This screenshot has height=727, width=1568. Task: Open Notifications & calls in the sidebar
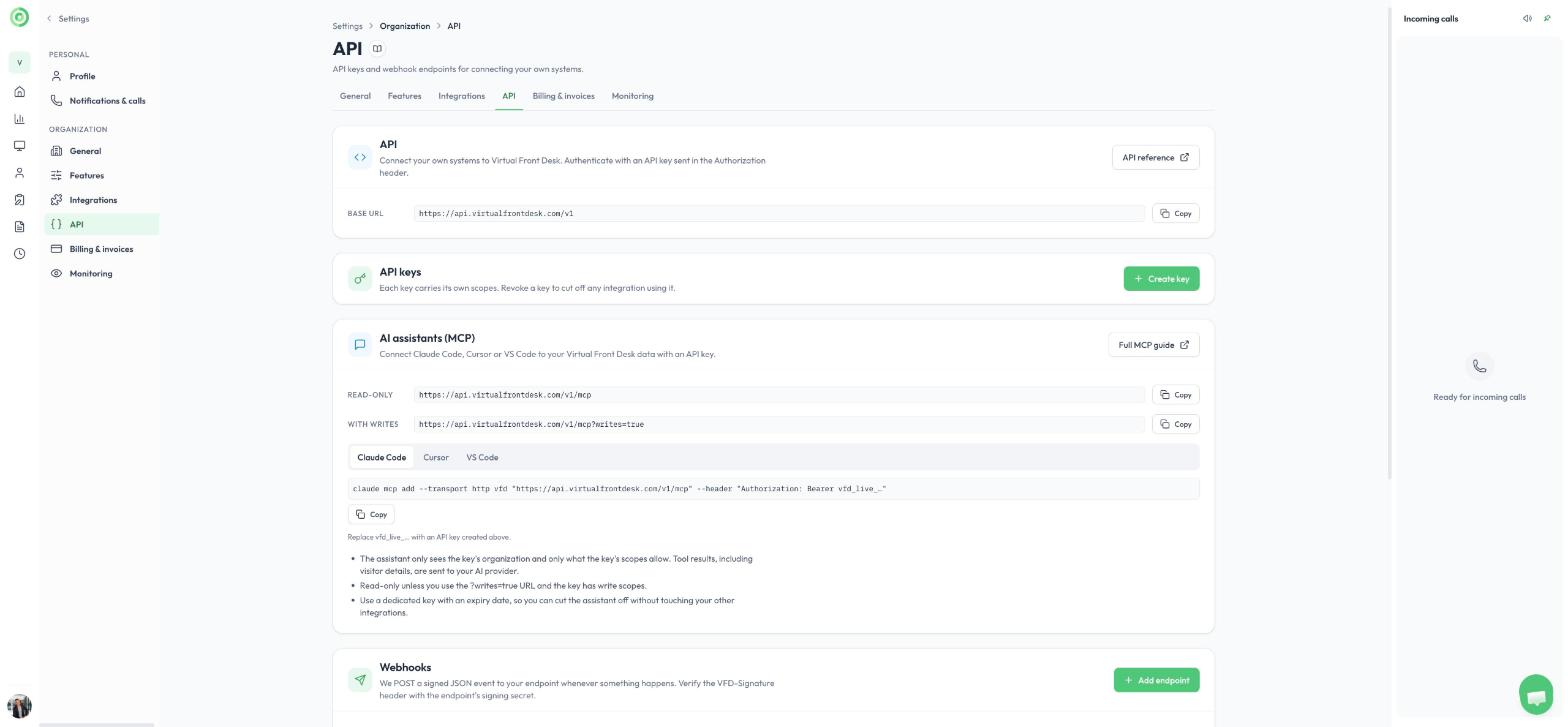click(101, 101)
